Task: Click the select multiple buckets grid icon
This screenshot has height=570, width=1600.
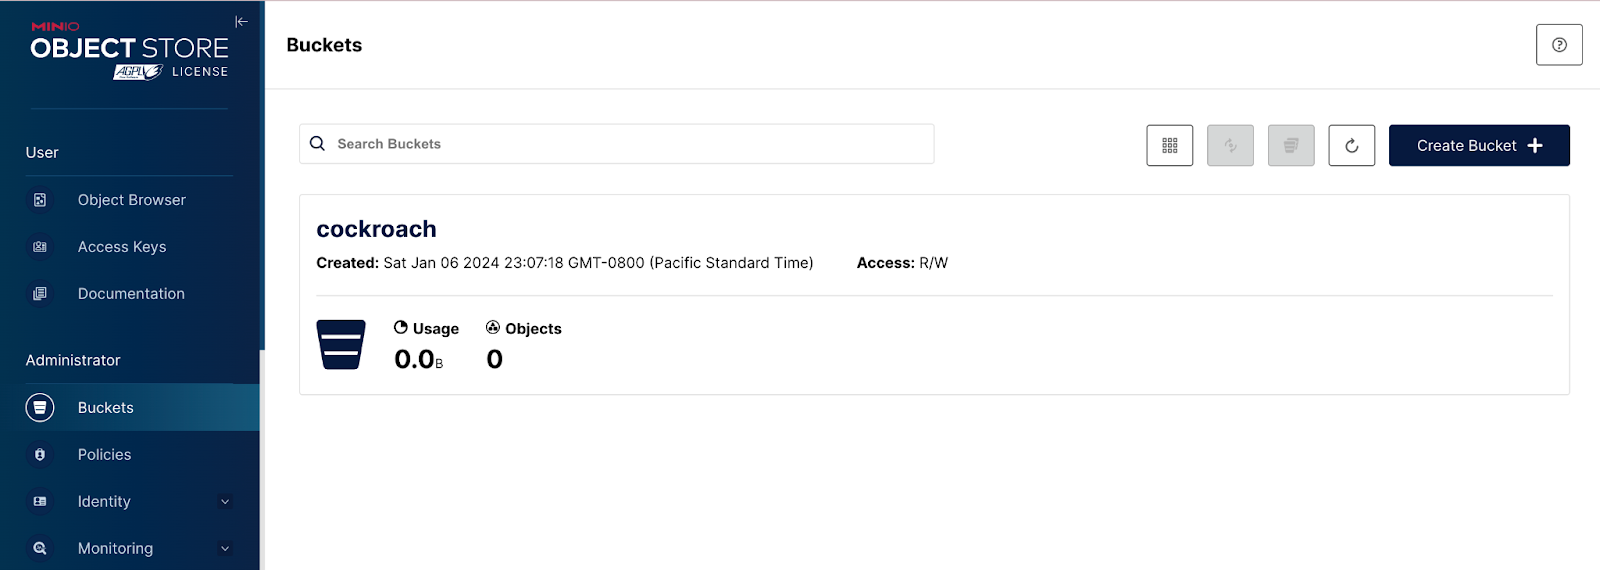Action: click(x=1169, y=146)
